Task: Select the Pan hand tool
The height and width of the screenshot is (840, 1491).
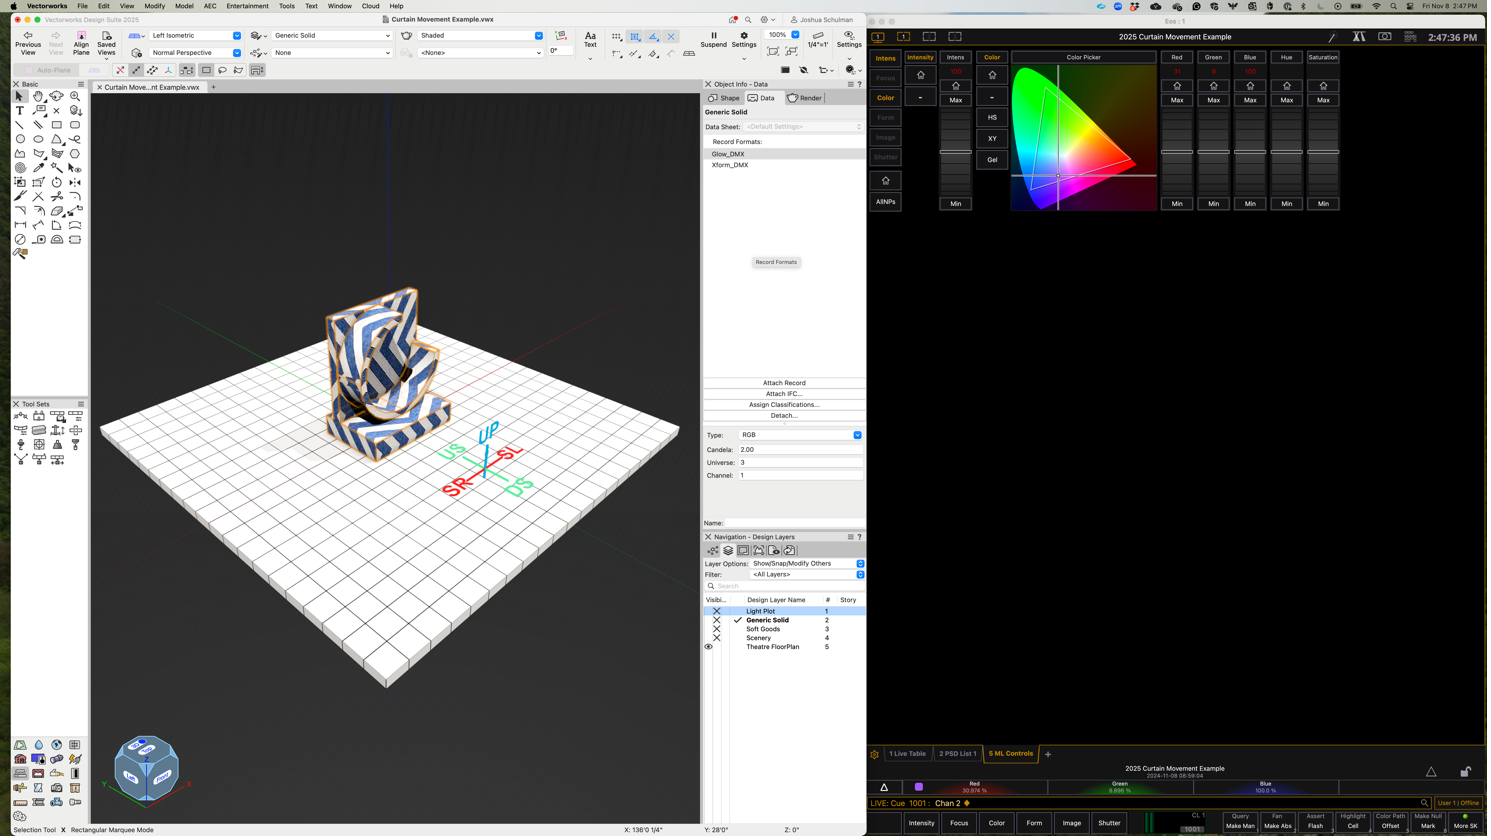Action: 38,97
